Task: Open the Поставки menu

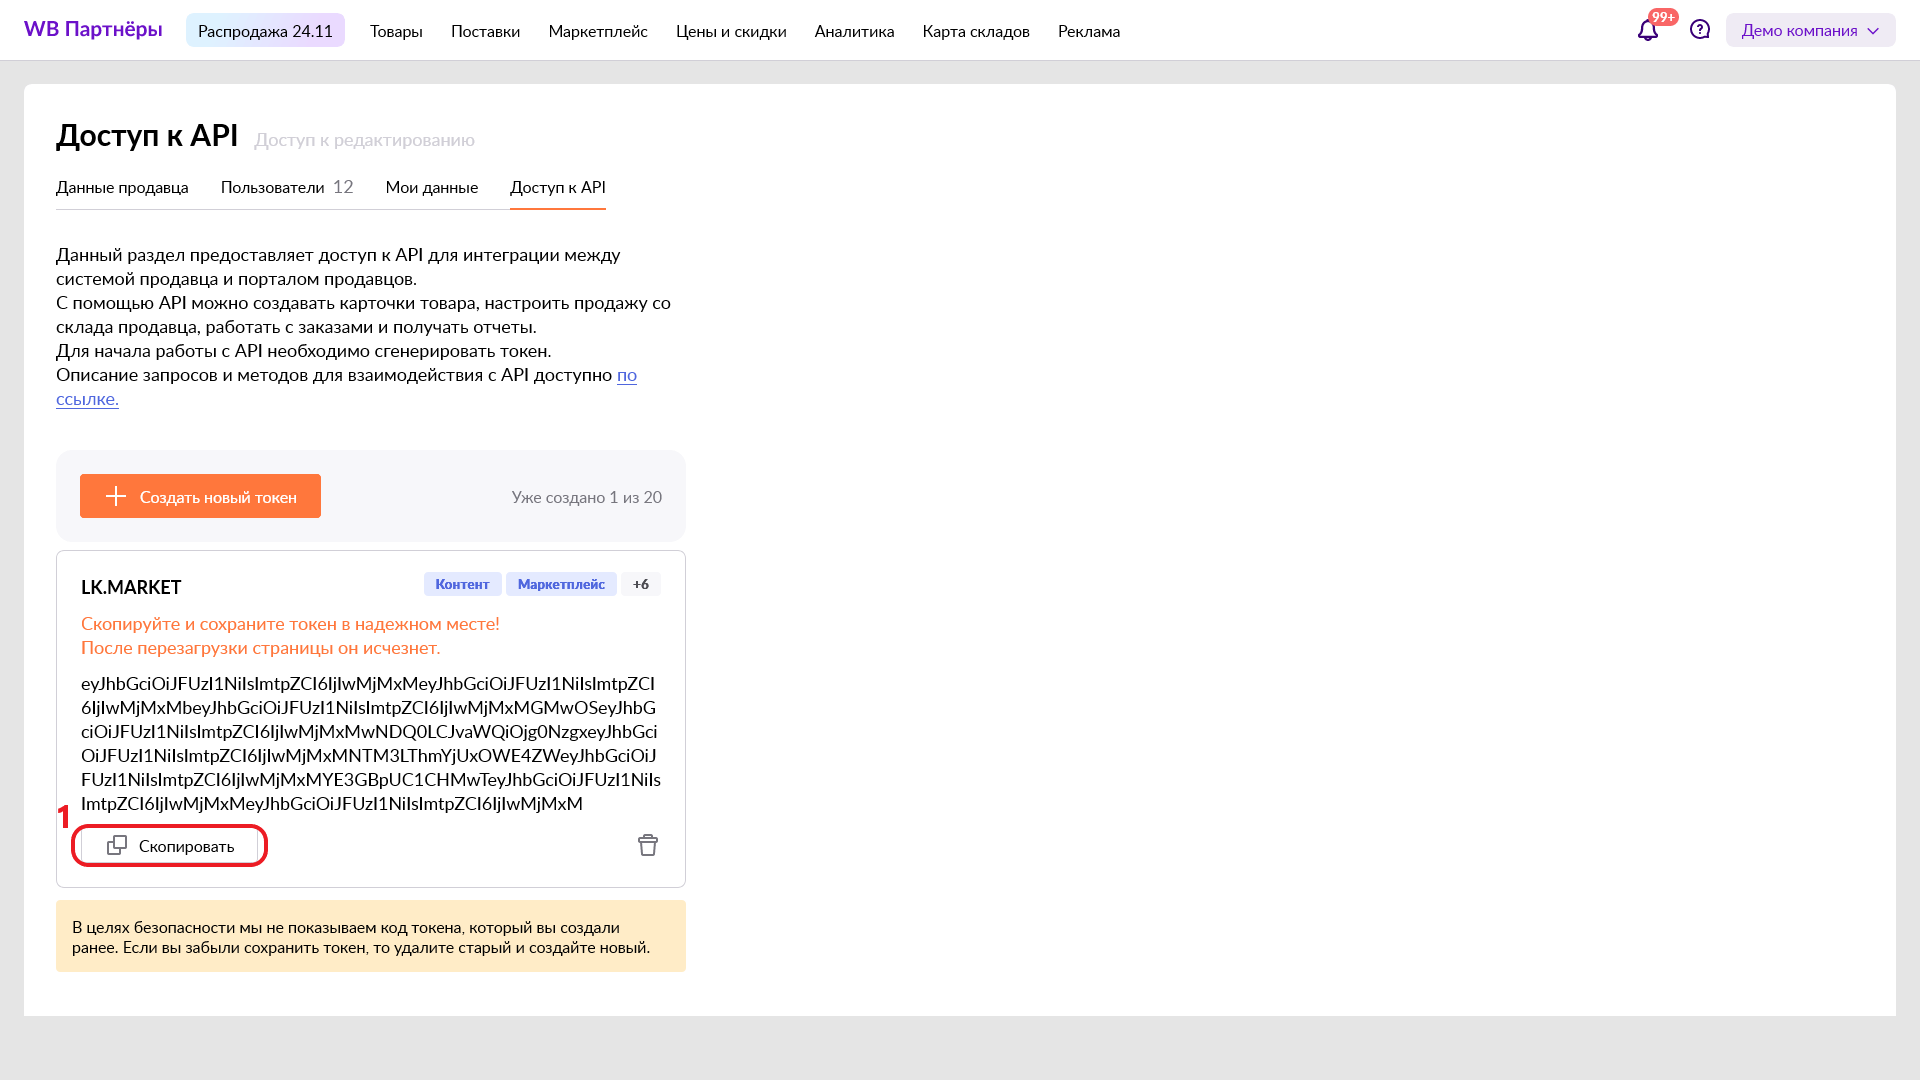Action: tap(485, 31)
